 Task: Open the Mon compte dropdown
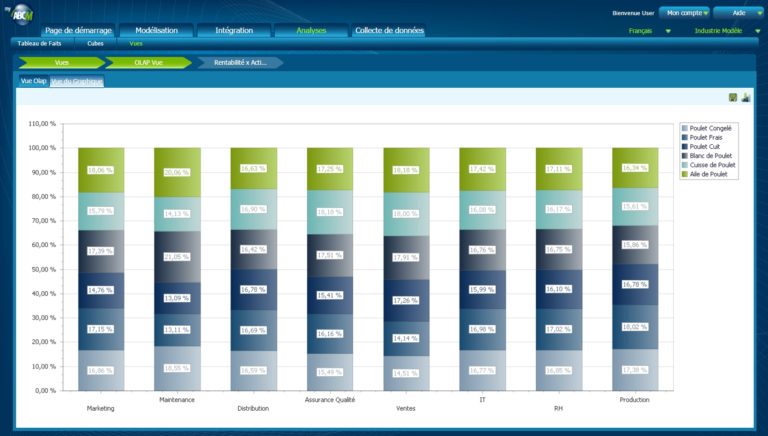(x=684, y=13)
